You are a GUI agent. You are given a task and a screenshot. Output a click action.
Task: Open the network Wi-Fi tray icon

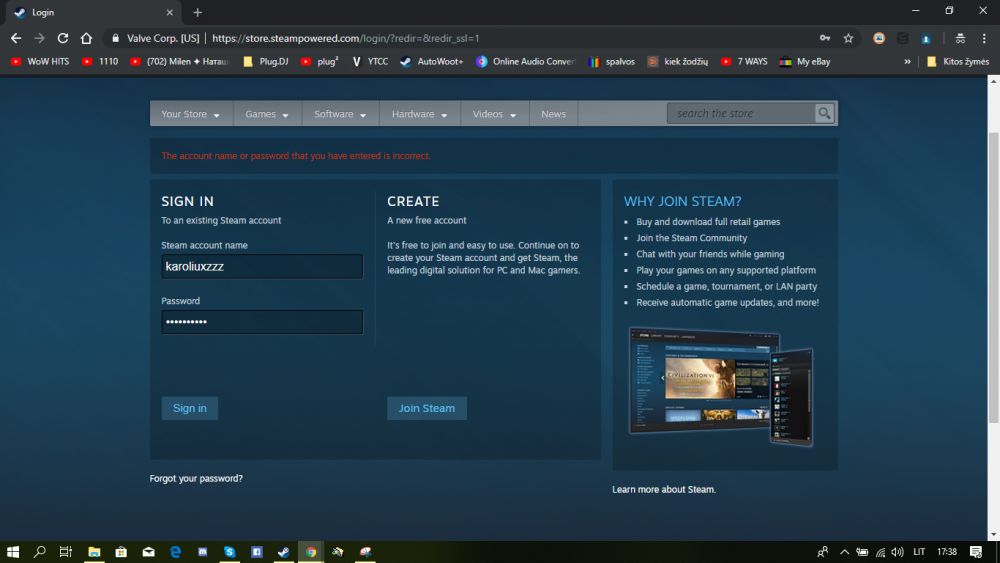(x=880, y=552)
